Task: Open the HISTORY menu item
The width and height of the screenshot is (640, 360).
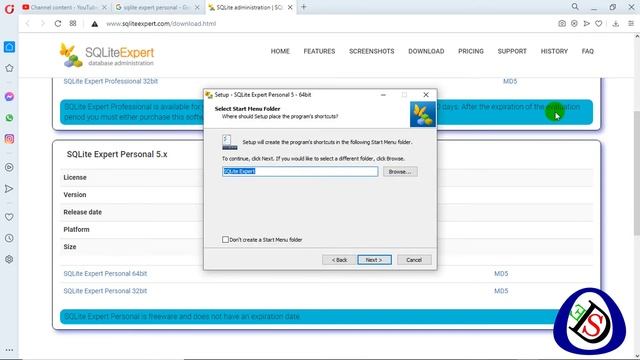Action: [x=554, y=51]
